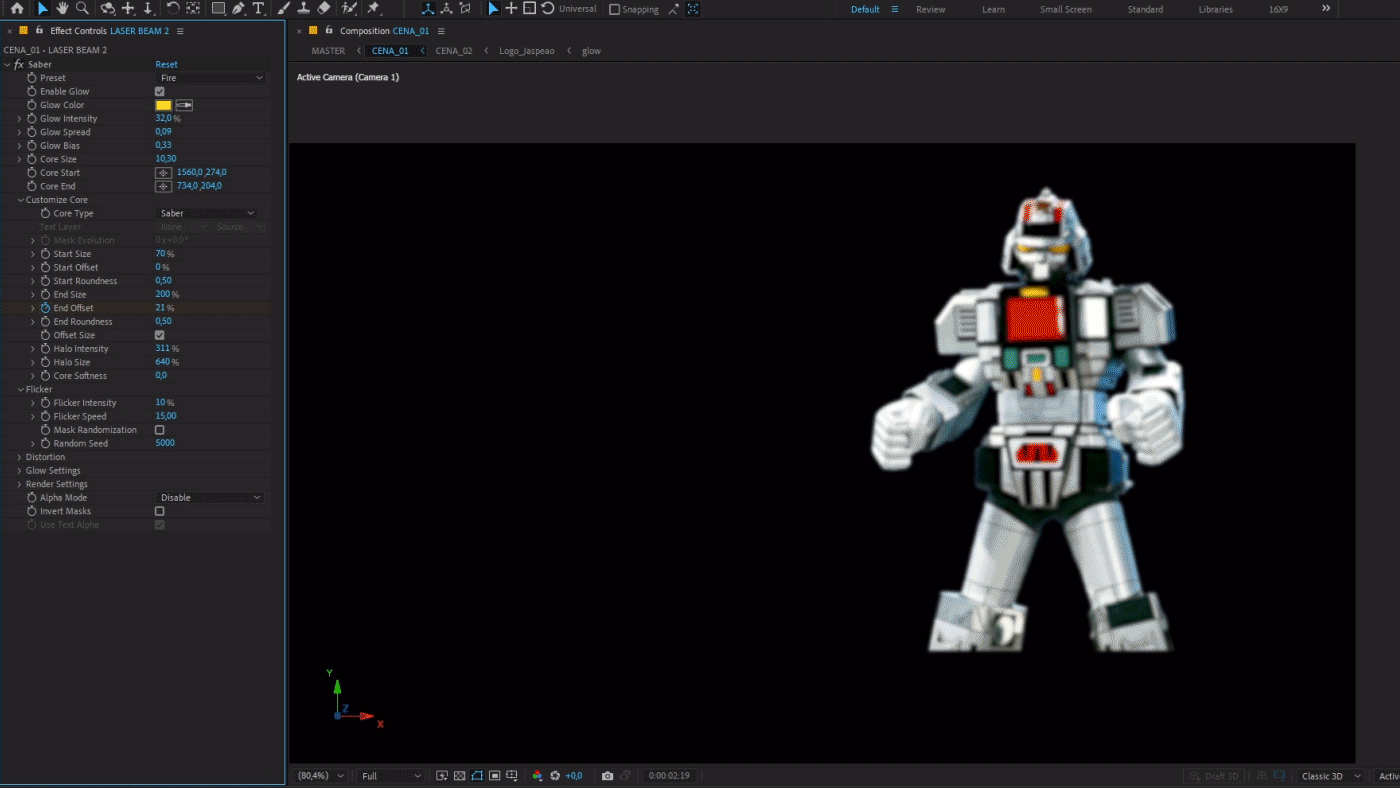Click the Glow Intensity value field
Image resolution: width=1400 pixels, height=788 pixels.
coord(163,119)
